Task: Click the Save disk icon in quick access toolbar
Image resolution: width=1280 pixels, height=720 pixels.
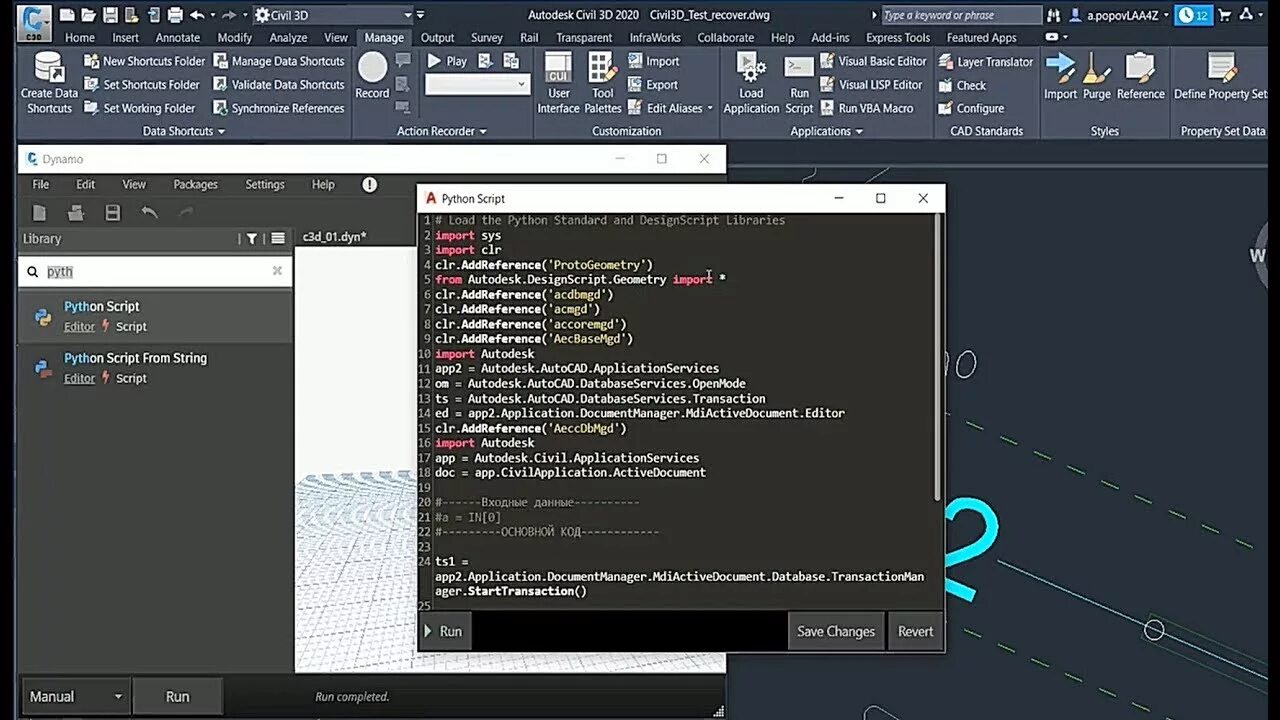Action: (109, 15)
